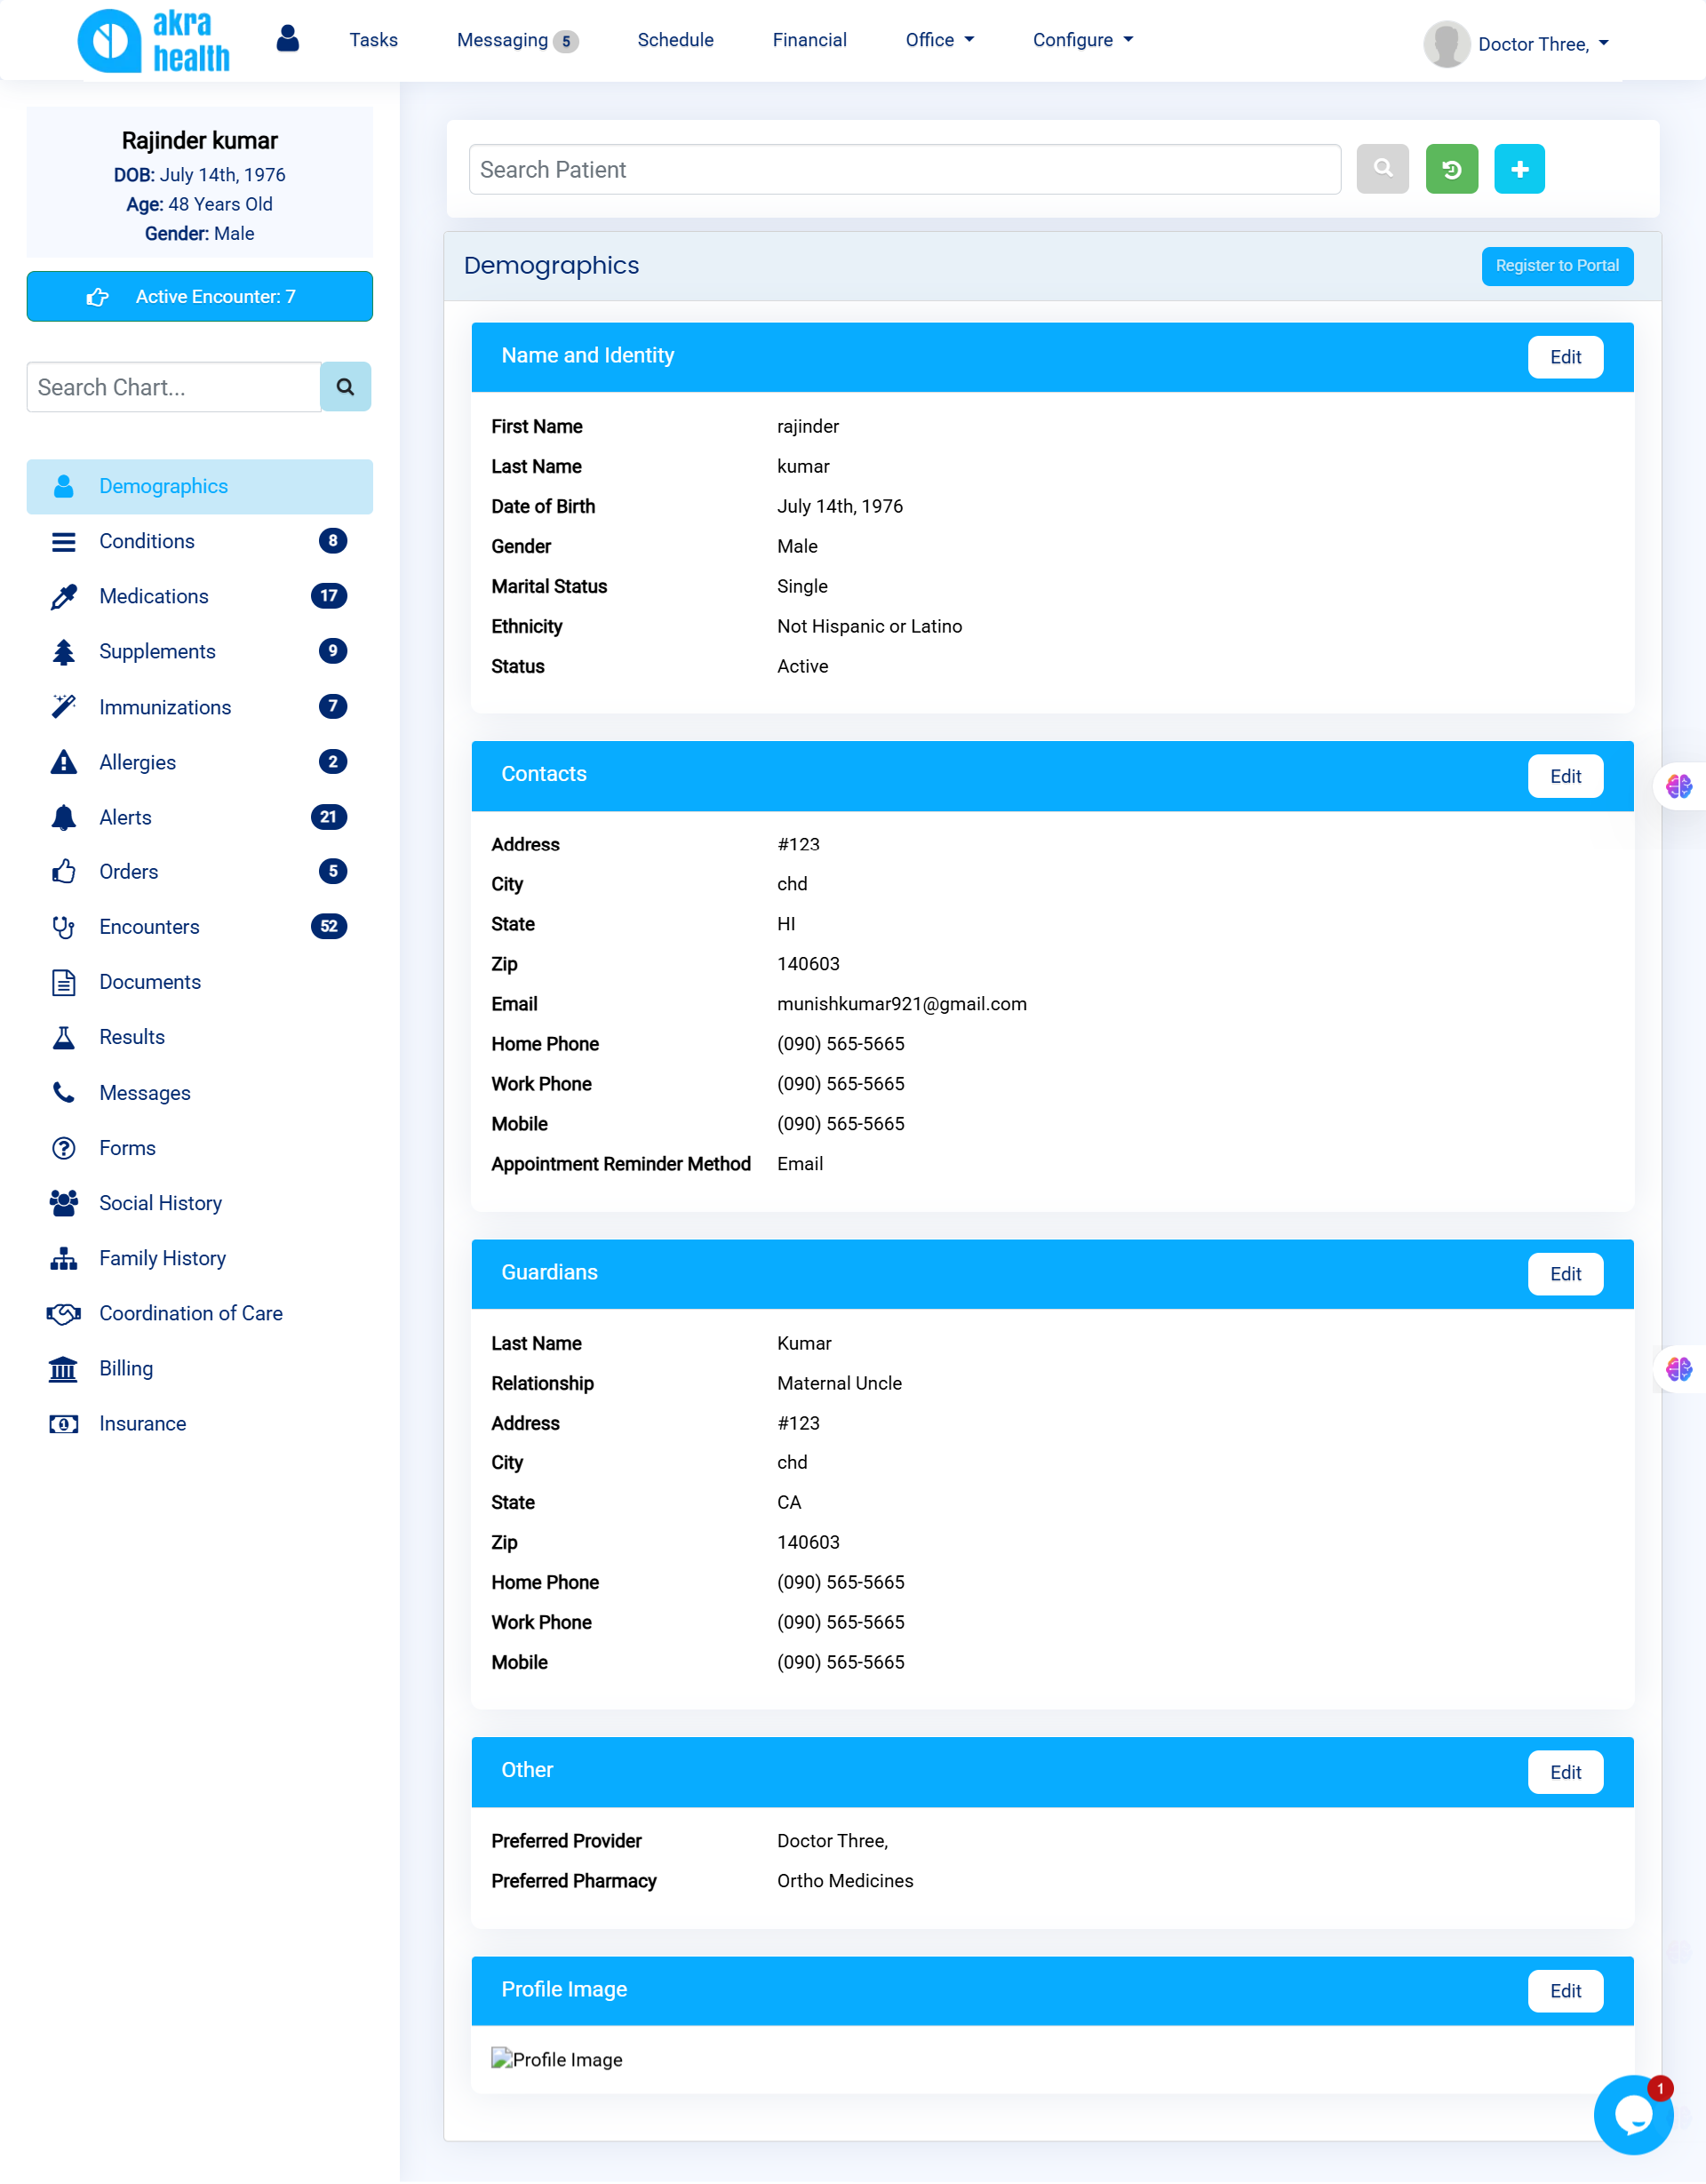The height and width of the screenshot is (2184, 1706).
Task: Click the Register to Portal button
Action: pos(1556,266)
